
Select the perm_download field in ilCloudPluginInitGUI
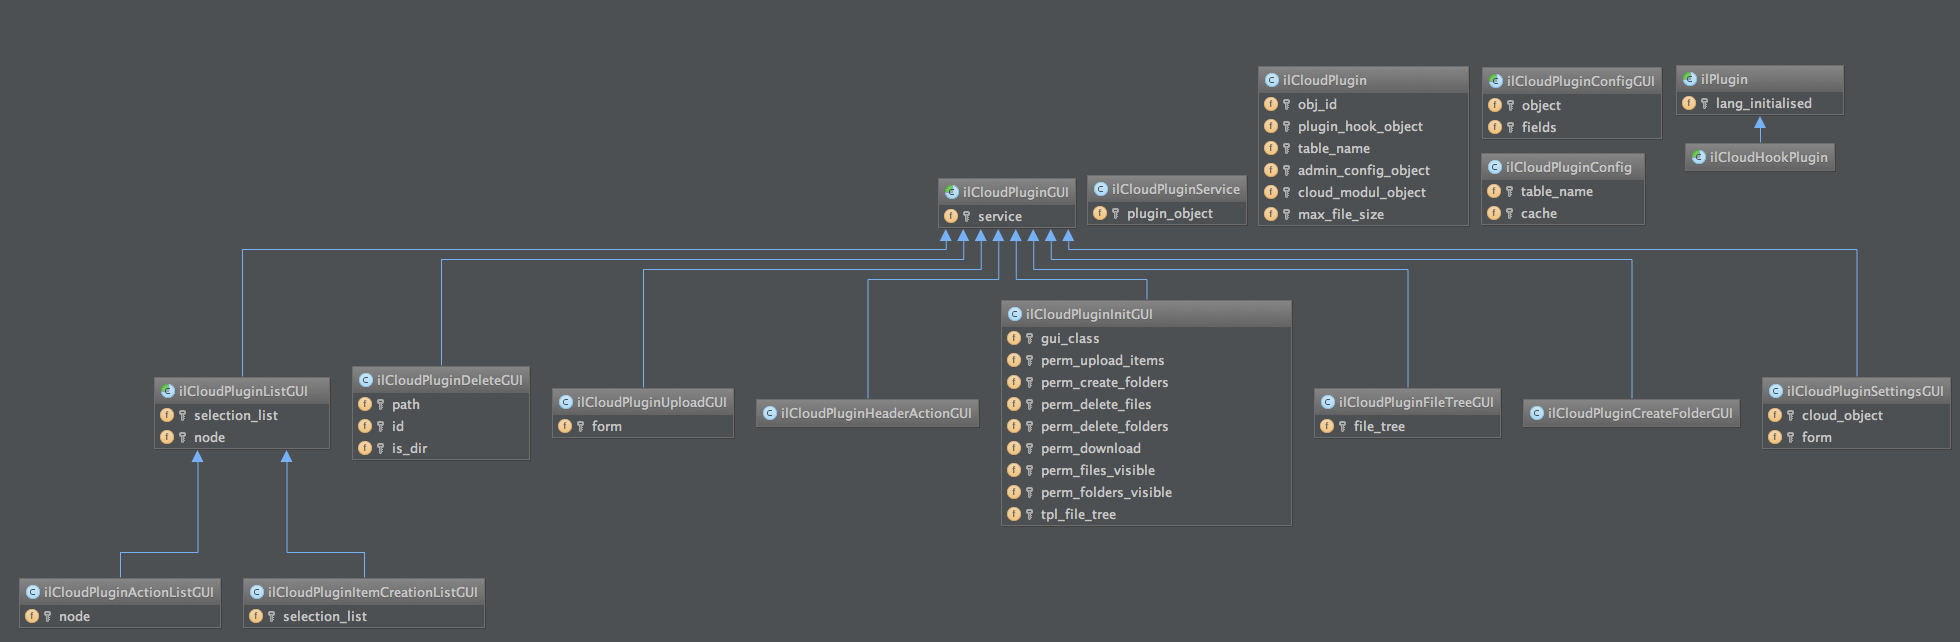click(1090, 448)
